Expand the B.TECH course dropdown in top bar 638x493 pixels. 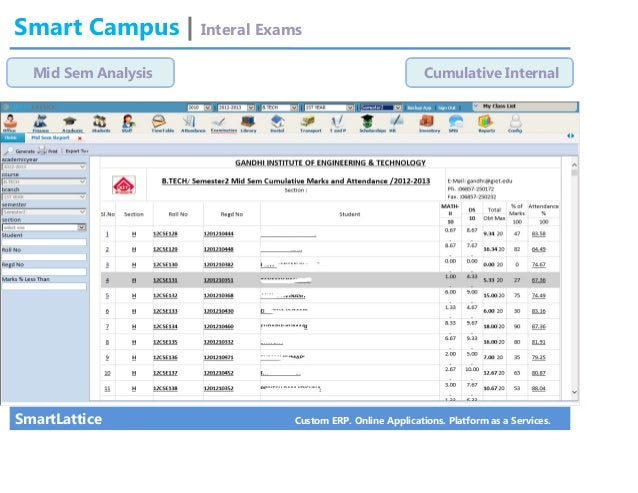point(294,107)
